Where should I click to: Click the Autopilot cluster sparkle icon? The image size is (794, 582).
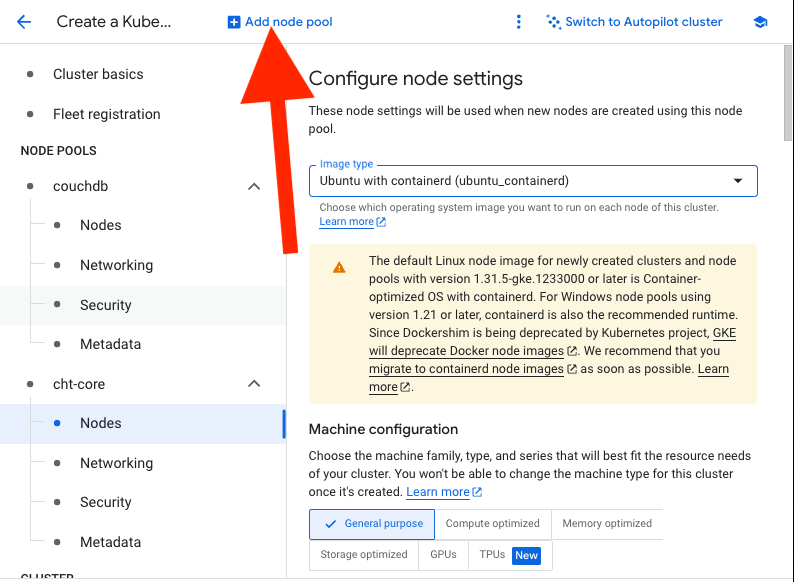coord(553,22)
